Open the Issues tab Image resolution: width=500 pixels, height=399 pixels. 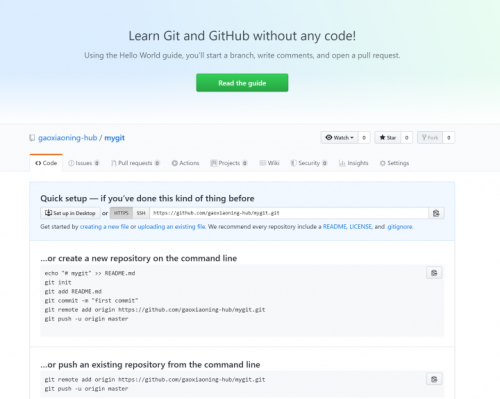coord(84,163)
